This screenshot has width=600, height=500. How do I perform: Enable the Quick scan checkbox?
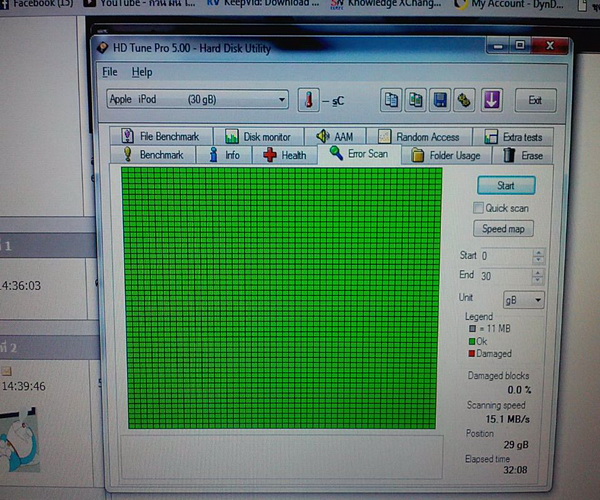tap(479, 208)
